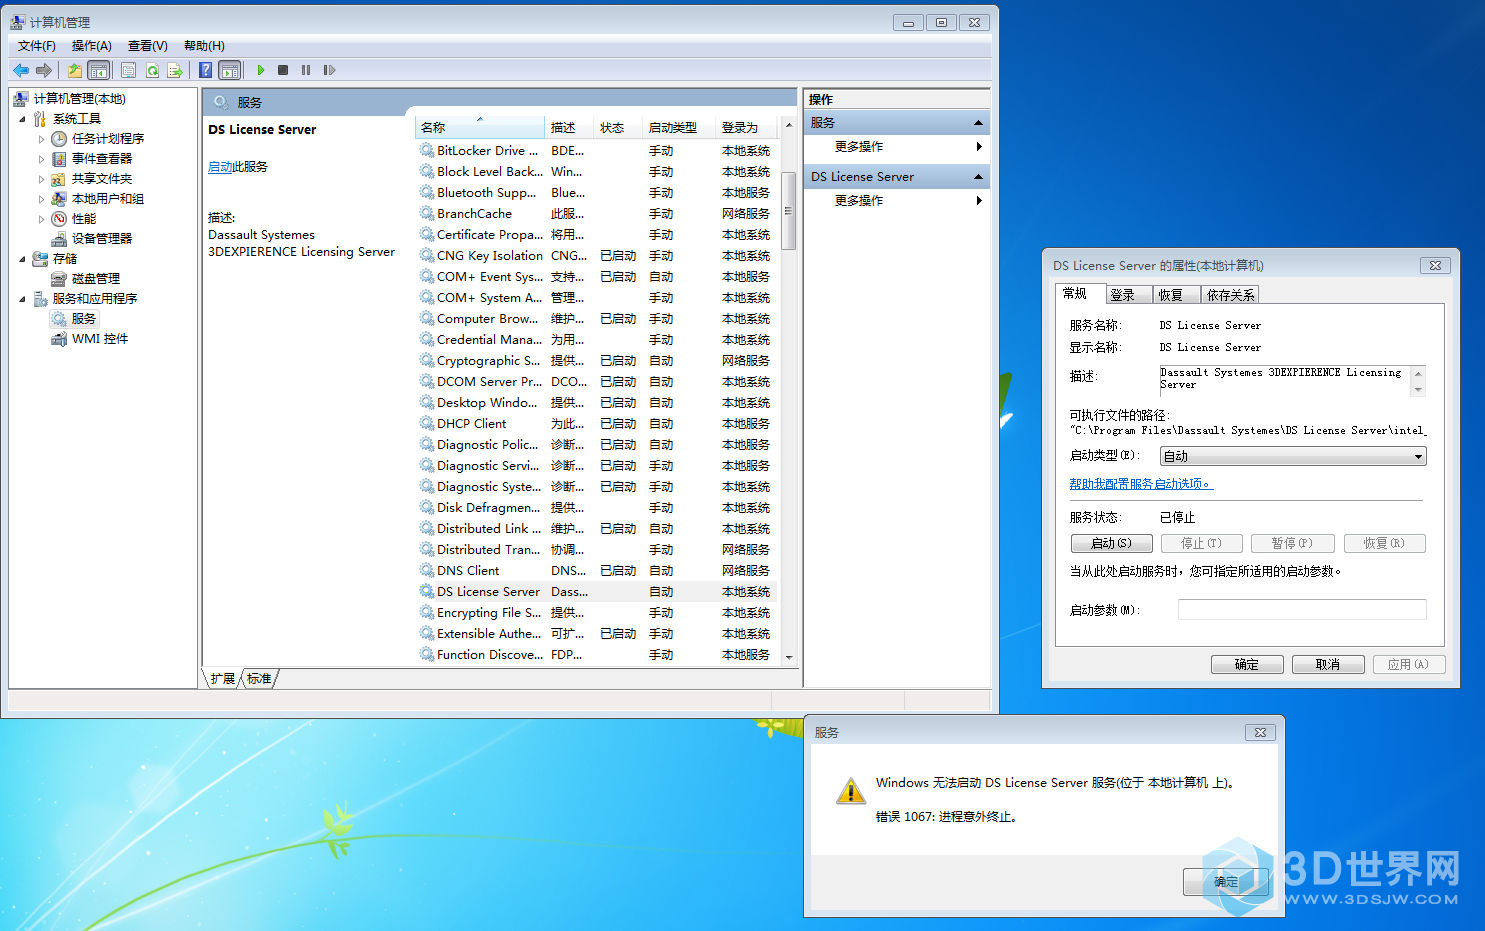Click the services list scrollbar down arrow
The height and width of the screenshot is (931, 1485).
pos(789,657)
